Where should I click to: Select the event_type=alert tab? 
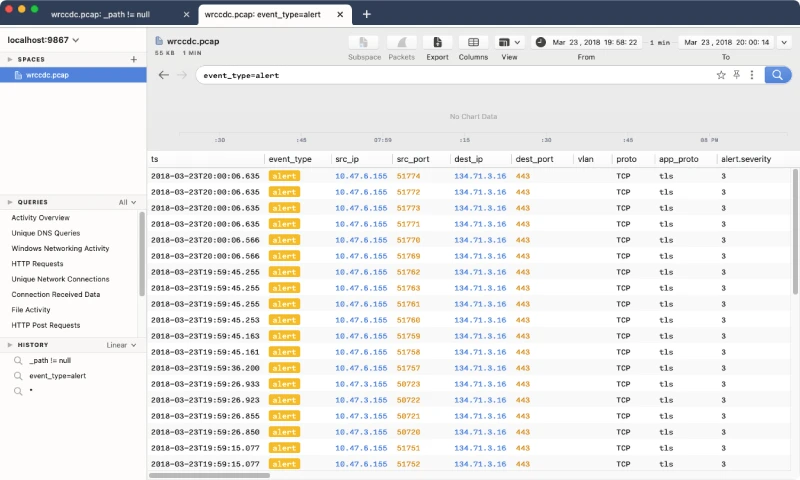(x=263, y=14)
